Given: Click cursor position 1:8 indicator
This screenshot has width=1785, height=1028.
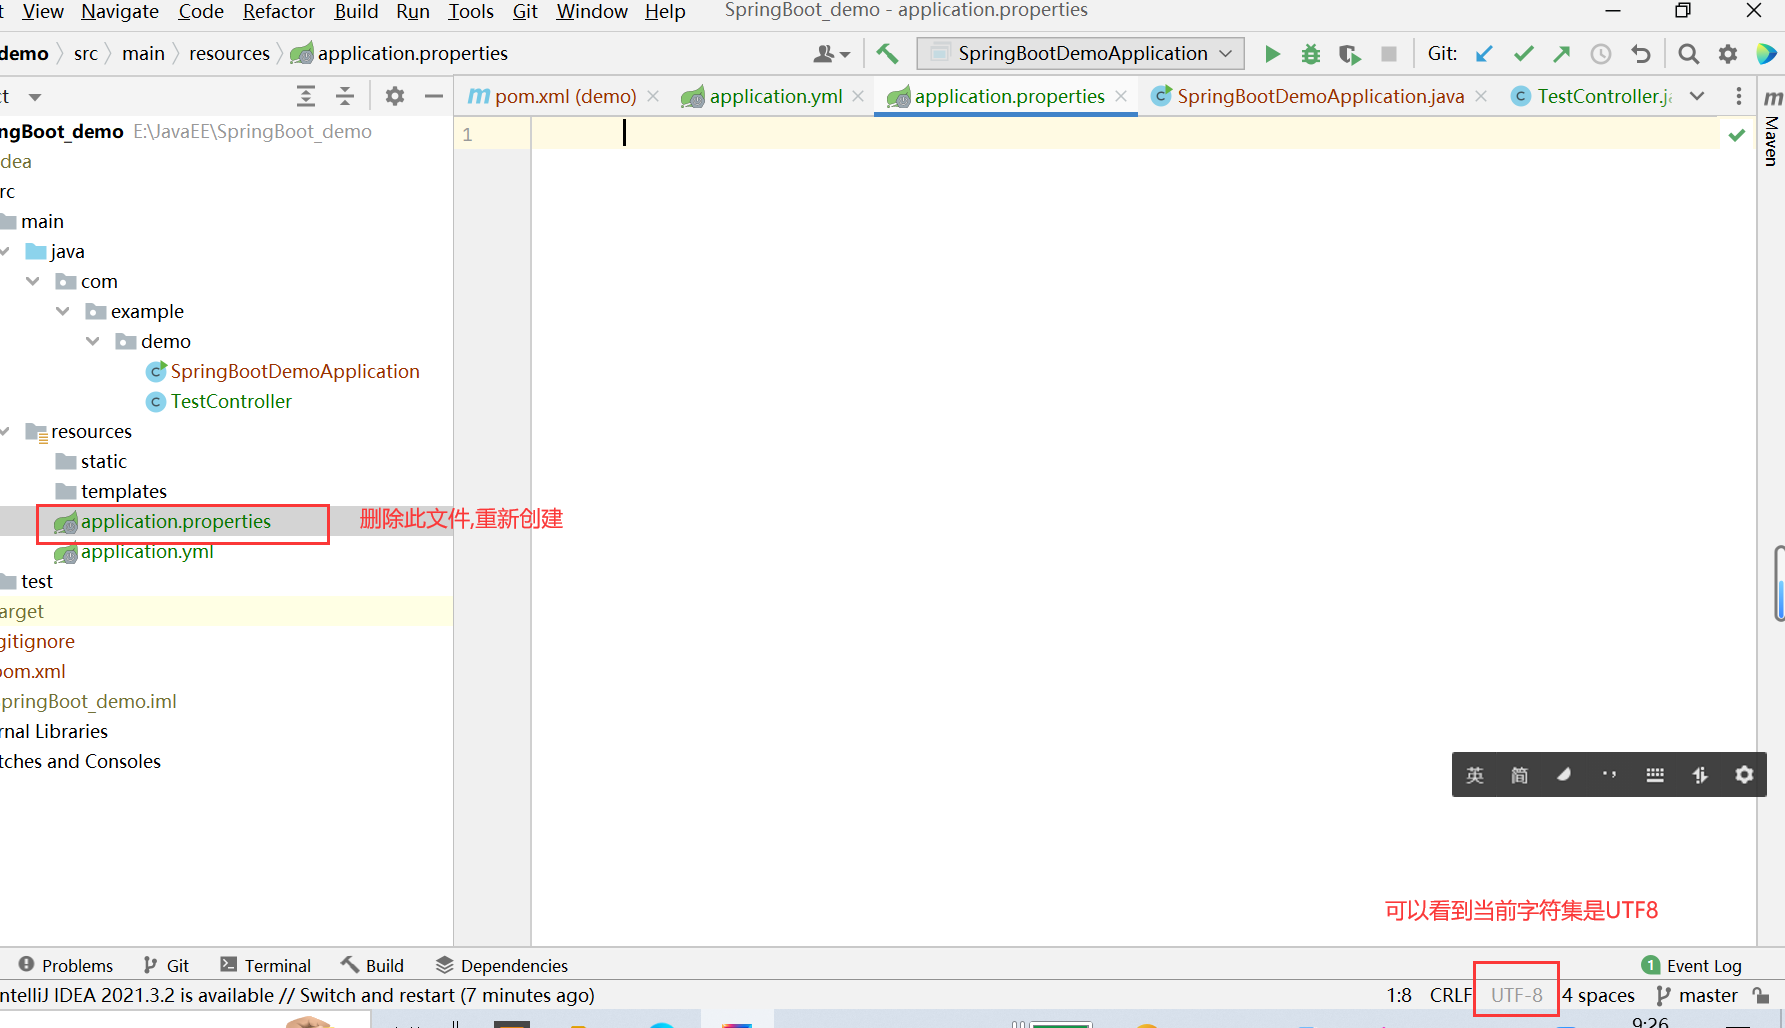Looking at the screenshot, I should [x=1399, y=995].
